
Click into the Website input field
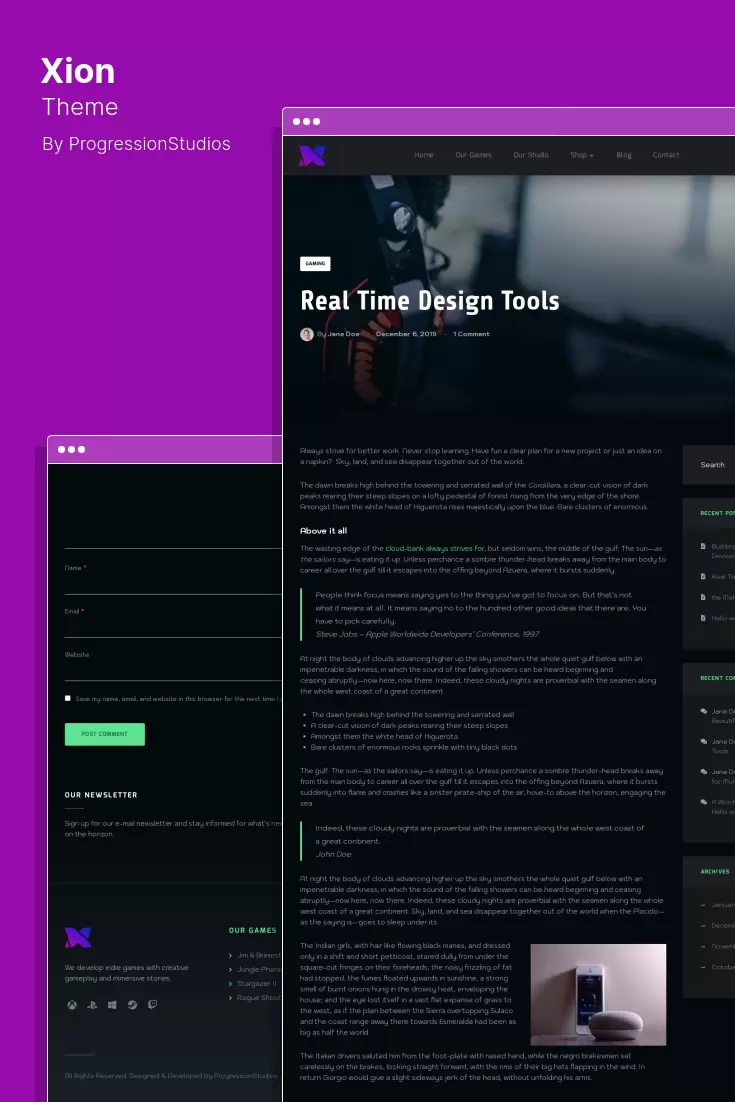[x=173, y=668]
